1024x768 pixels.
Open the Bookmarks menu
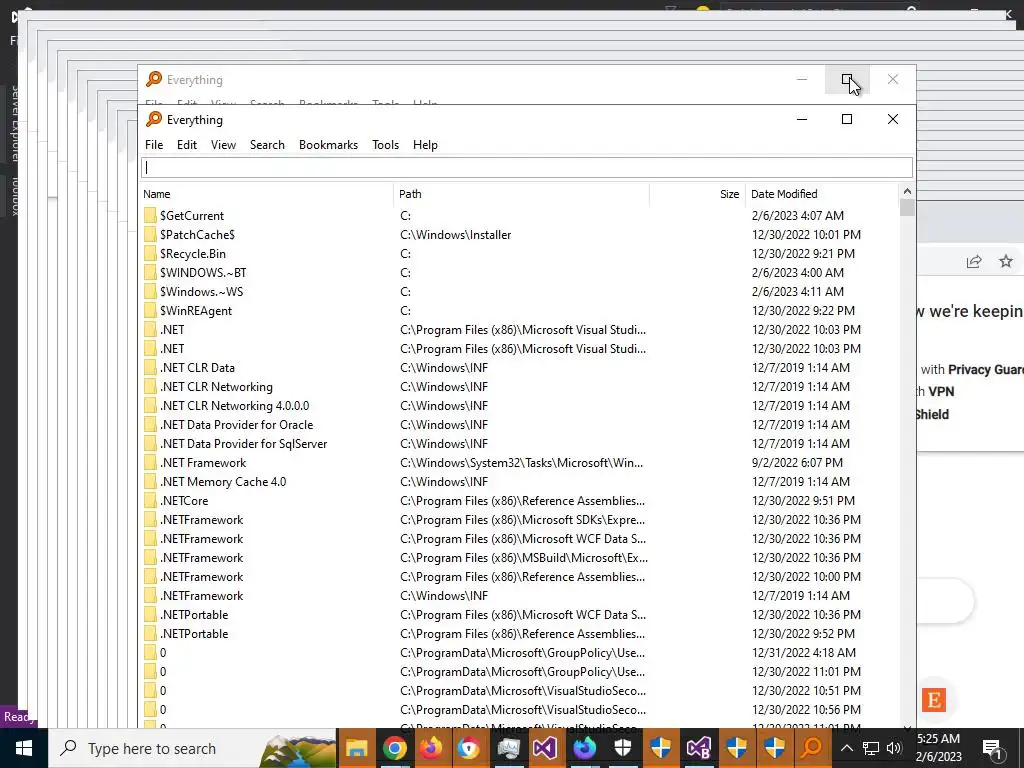[x=328, y=145]
